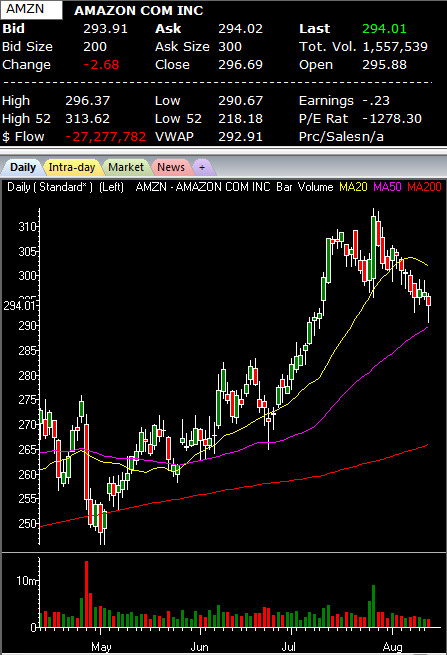Click the Aug label on time axis

[x=393, y=647]
